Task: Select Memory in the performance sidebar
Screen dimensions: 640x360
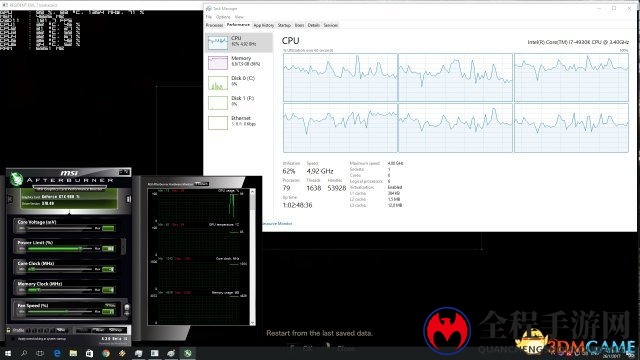Action: click(239, 62)
